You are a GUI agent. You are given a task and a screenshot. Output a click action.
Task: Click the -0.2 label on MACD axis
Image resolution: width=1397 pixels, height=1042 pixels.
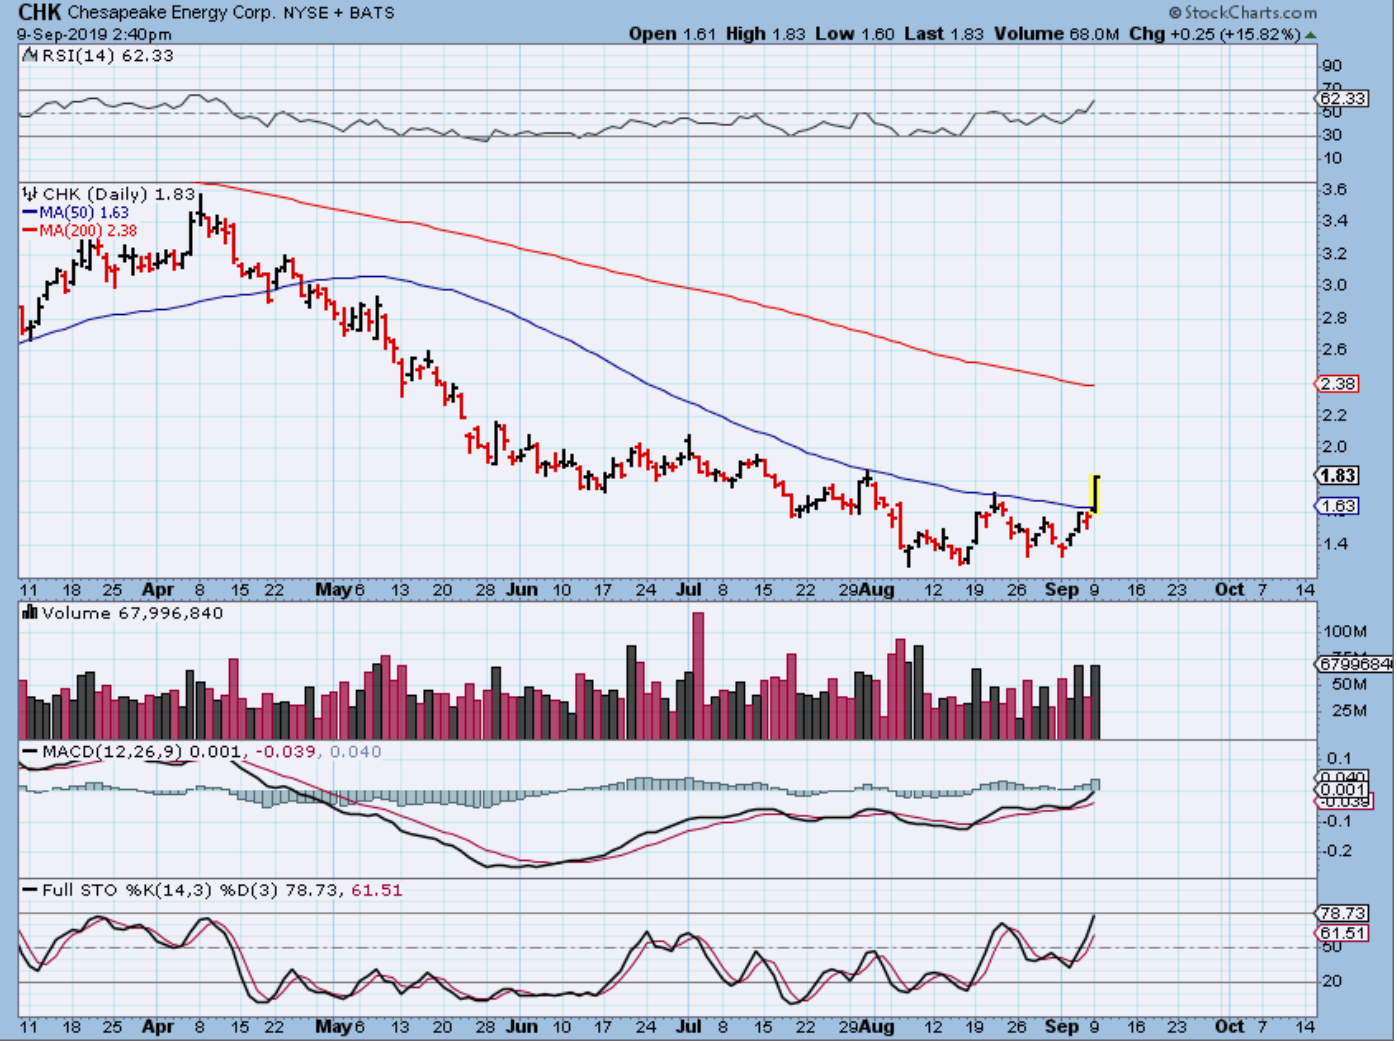[x=1337, y=851]
